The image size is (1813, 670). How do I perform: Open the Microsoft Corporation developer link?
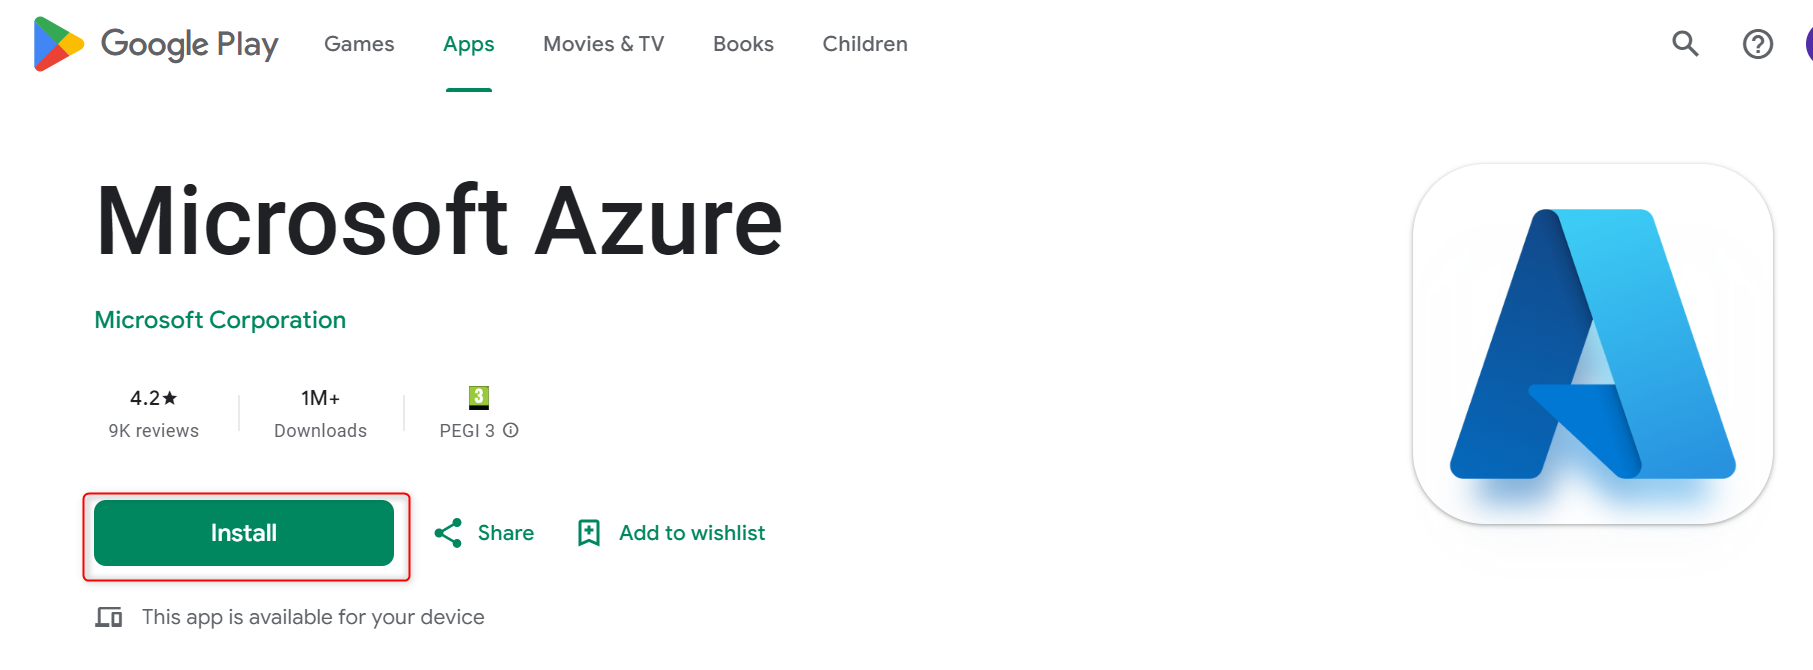click(220, 320)
